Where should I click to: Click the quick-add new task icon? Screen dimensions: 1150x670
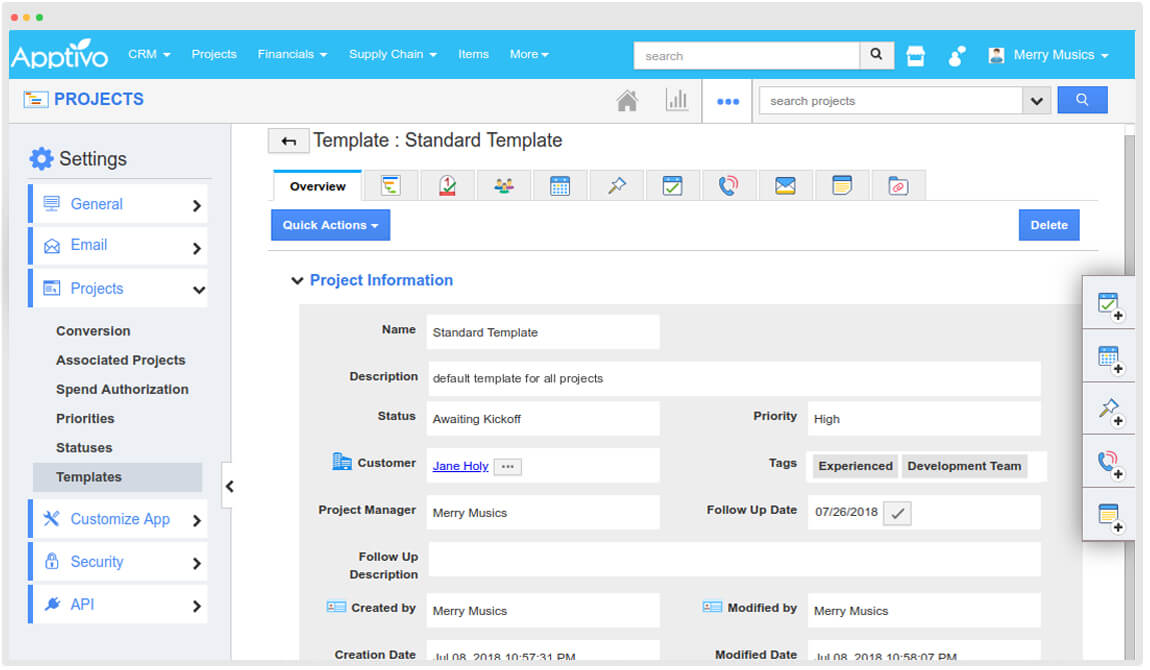point(1108,303)
